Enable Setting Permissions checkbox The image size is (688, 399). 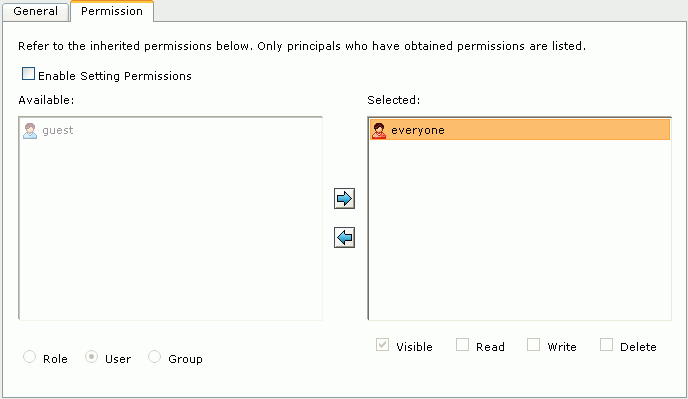[29, 74]
